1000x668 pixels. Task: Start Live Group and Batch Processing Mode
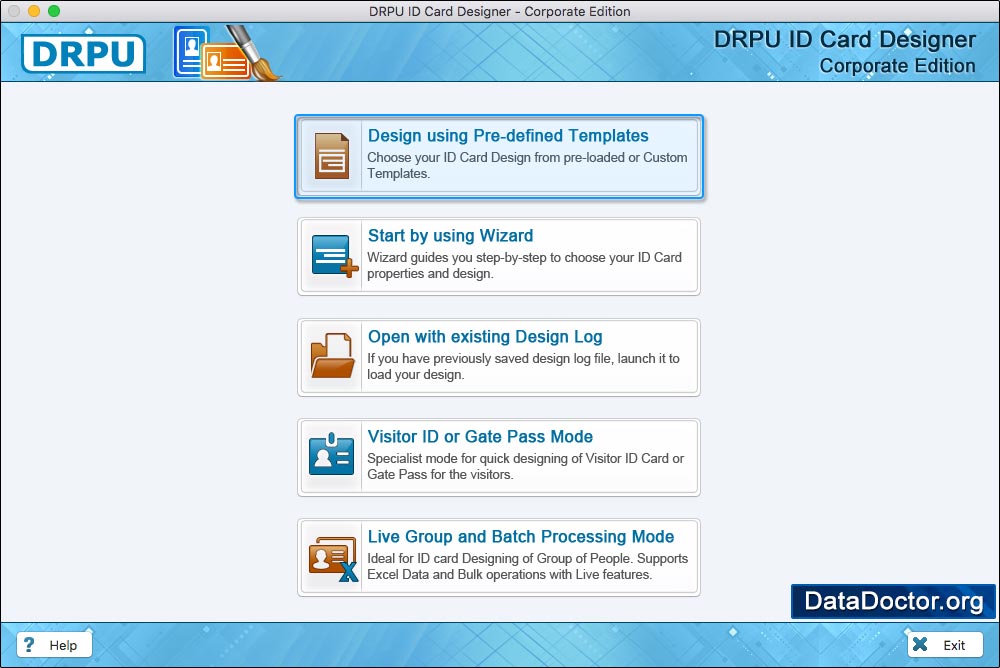499,558
